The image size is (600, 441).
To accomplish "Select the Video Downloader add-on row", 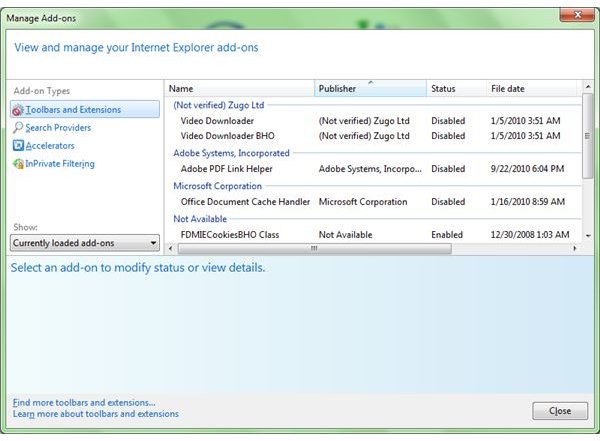I will click(373, 121).
